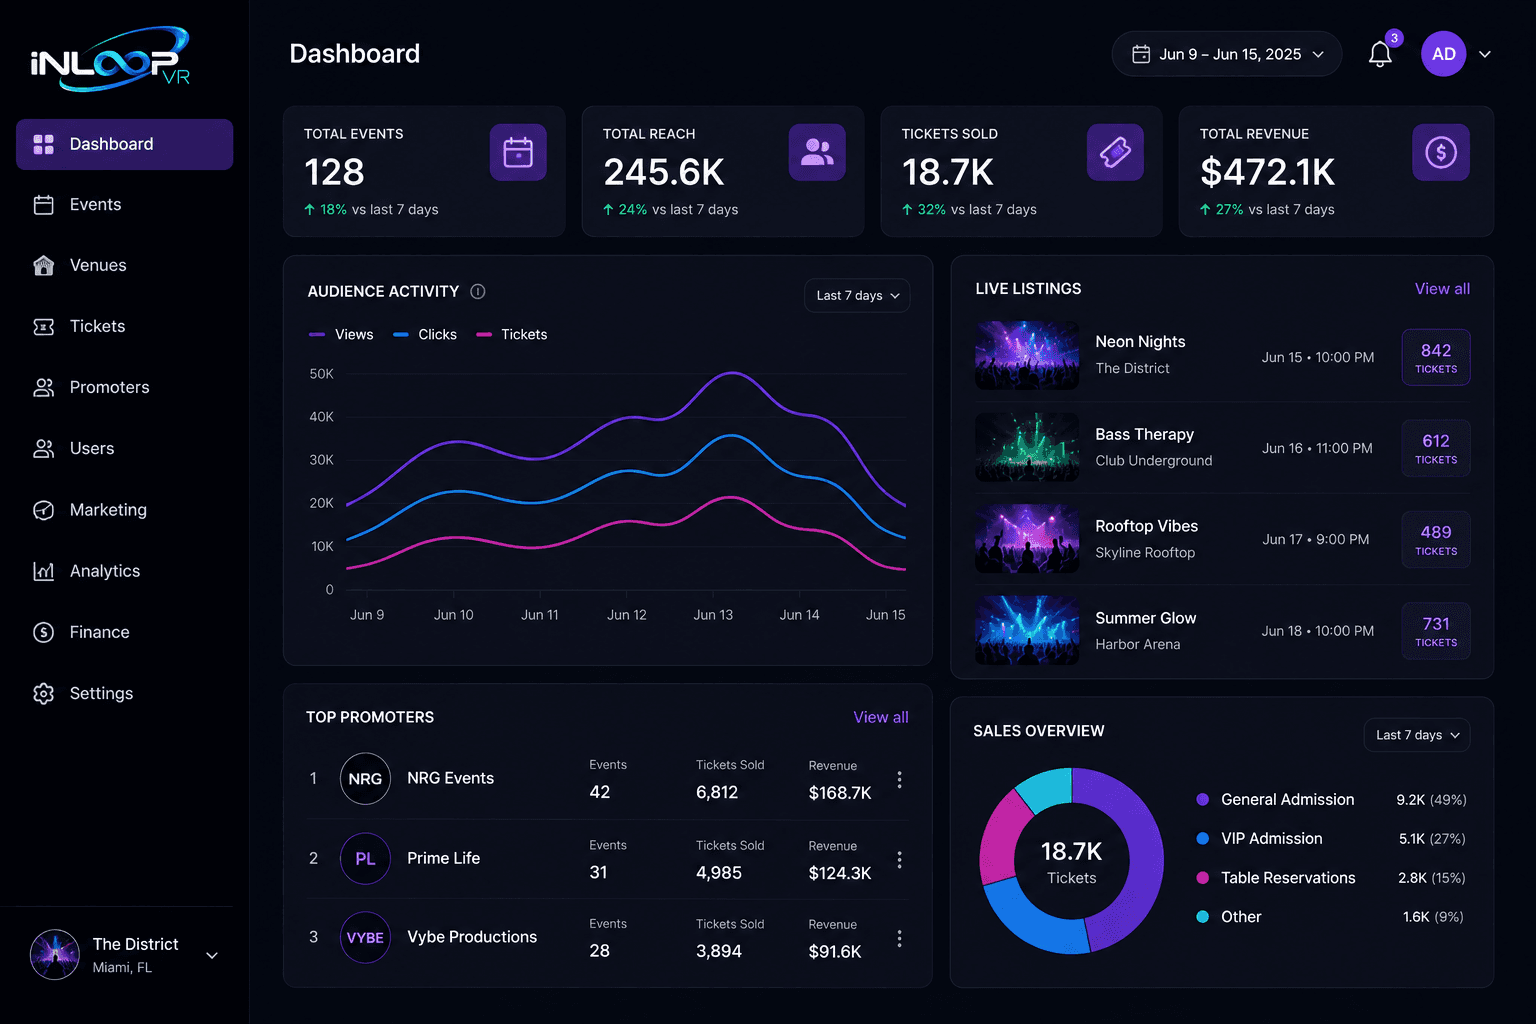The image size is (1536, 1024).
Task: Toggle Table Reservations in sales legend
Action: (1276, 877)
